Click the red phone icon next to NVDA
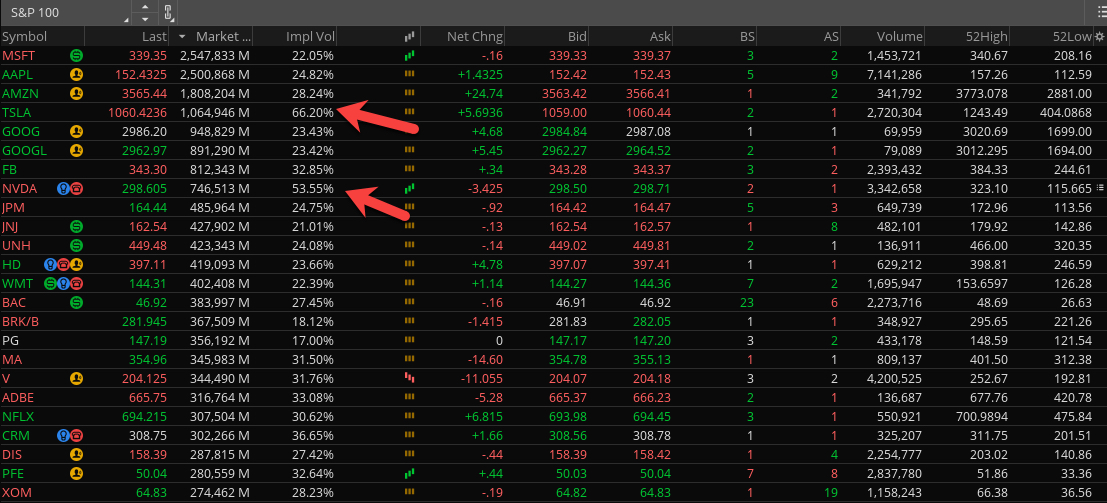Image resolution: width=1107 pixels, height=503 pixels. [x=76, y=188]
